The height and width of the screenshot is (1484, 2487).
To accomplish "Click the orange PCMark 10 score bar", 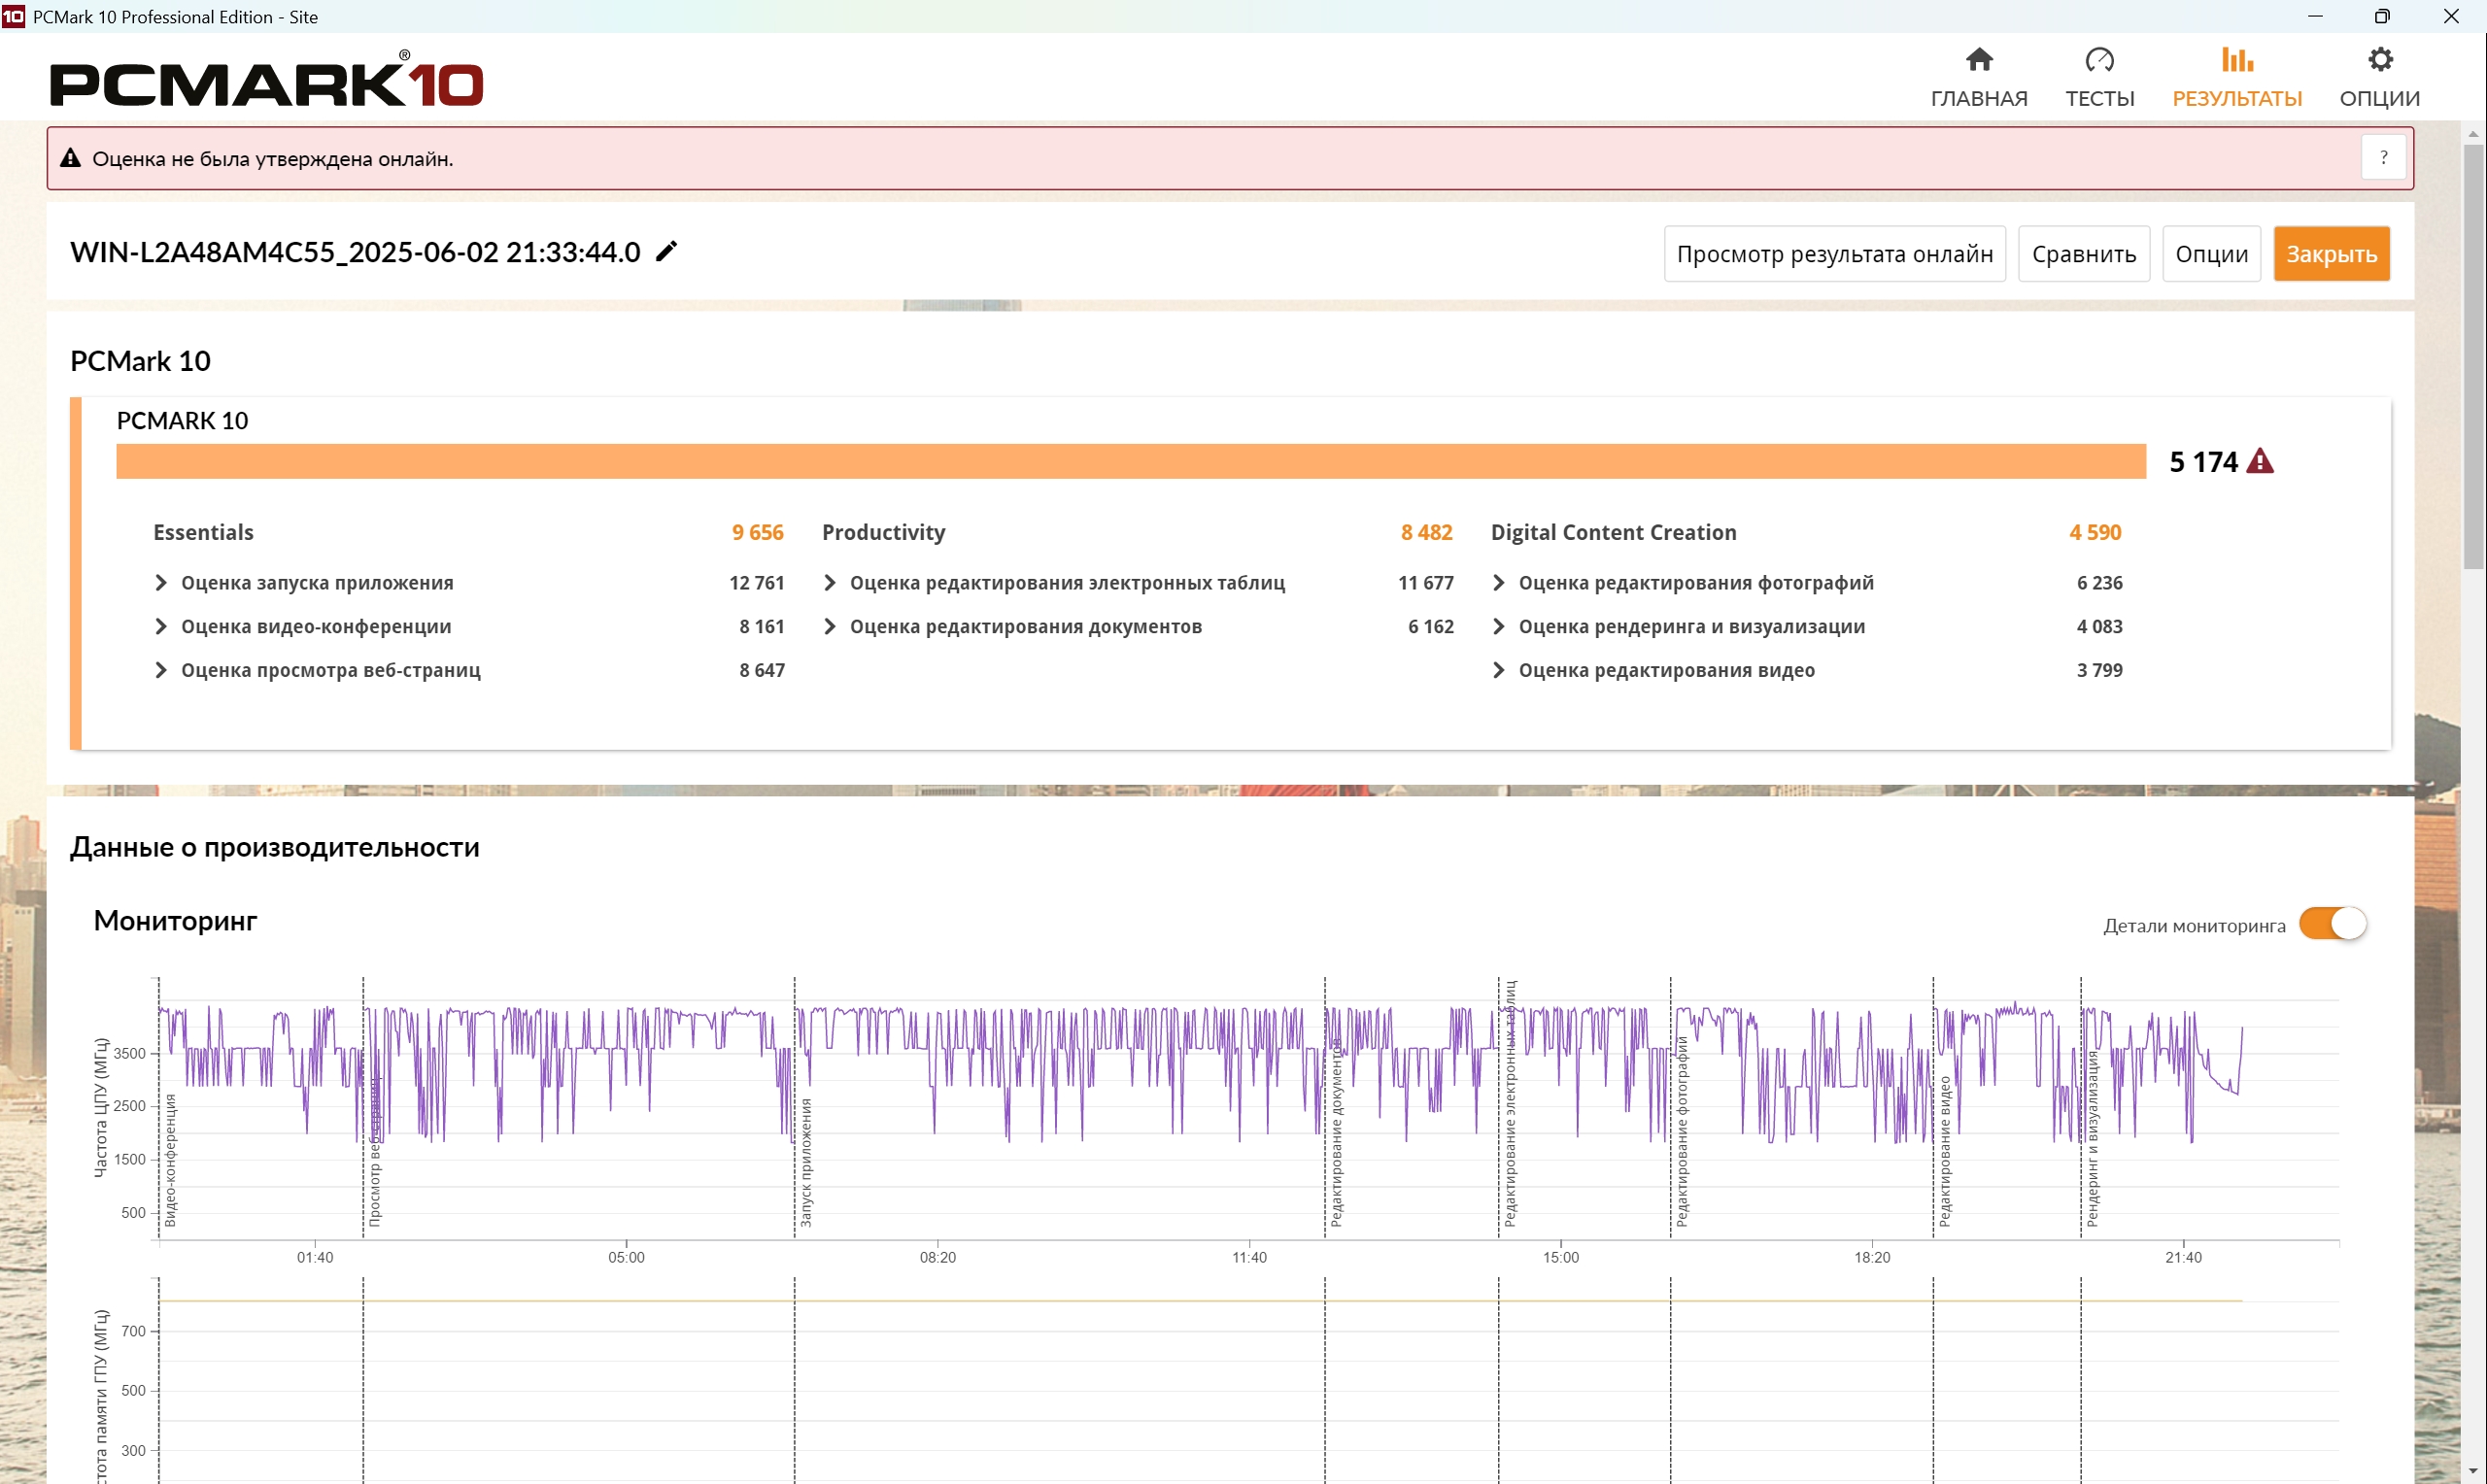I will 1130,462.
